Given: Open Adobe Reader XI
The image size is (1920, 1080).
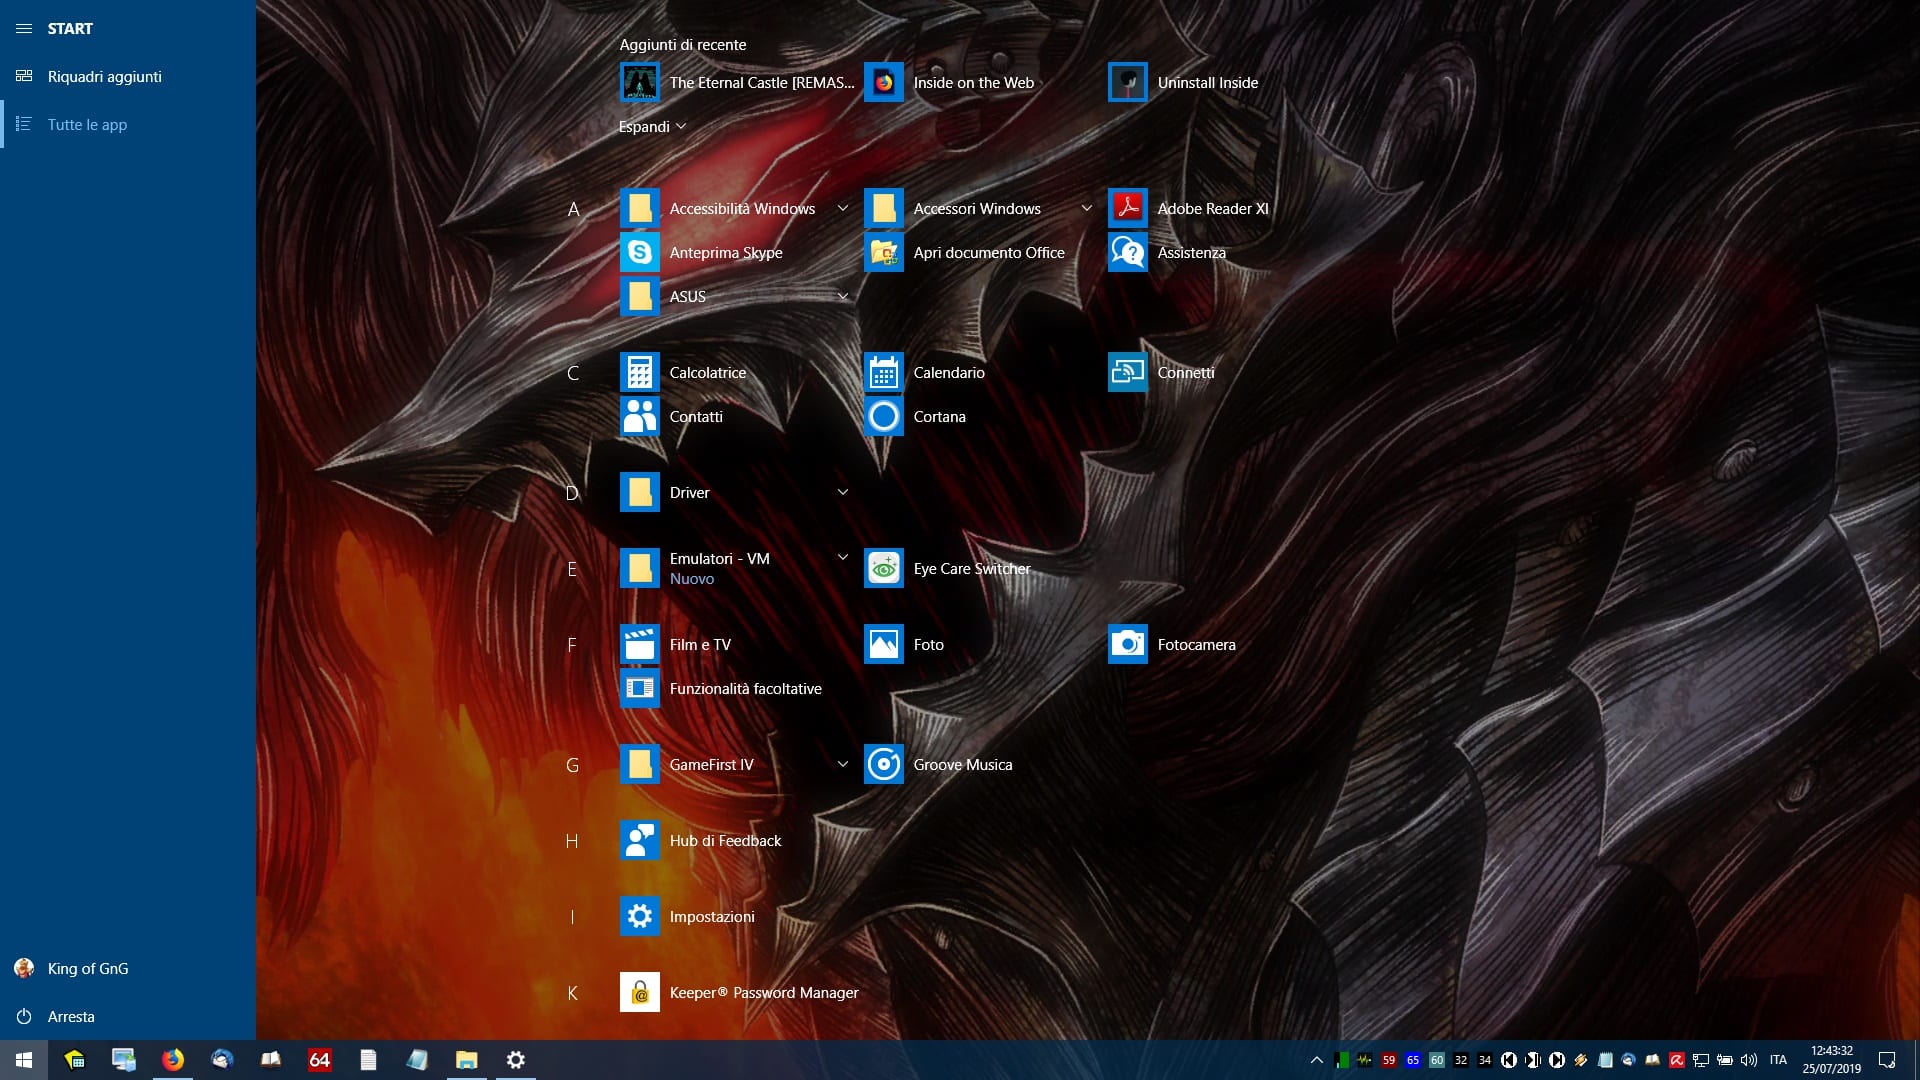Looking at the screenshot, I should [x=1211, y=209].
